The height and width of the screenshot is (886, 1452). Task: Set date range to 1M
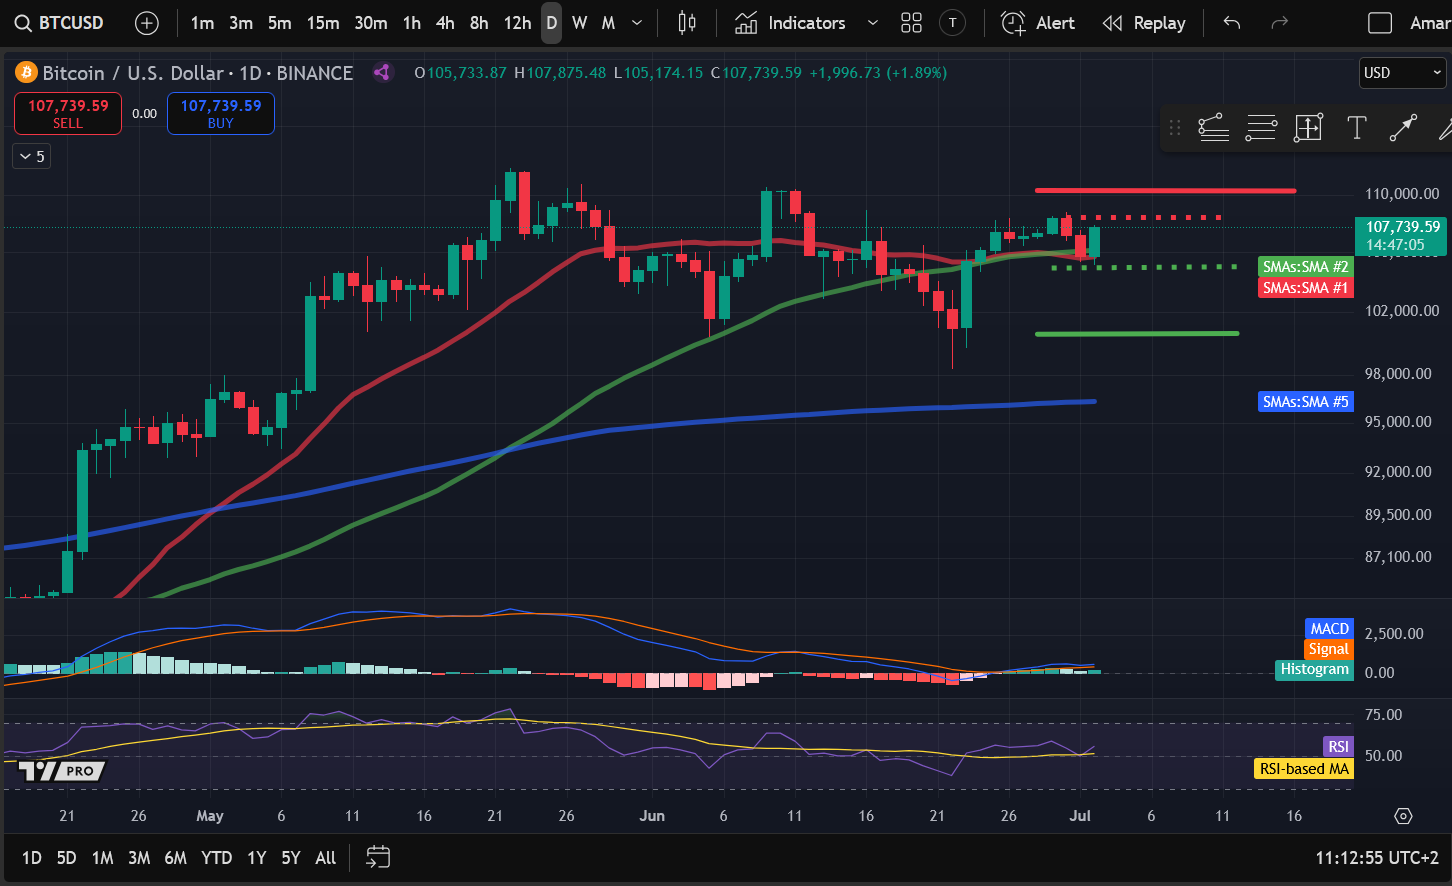pos(102,858)
